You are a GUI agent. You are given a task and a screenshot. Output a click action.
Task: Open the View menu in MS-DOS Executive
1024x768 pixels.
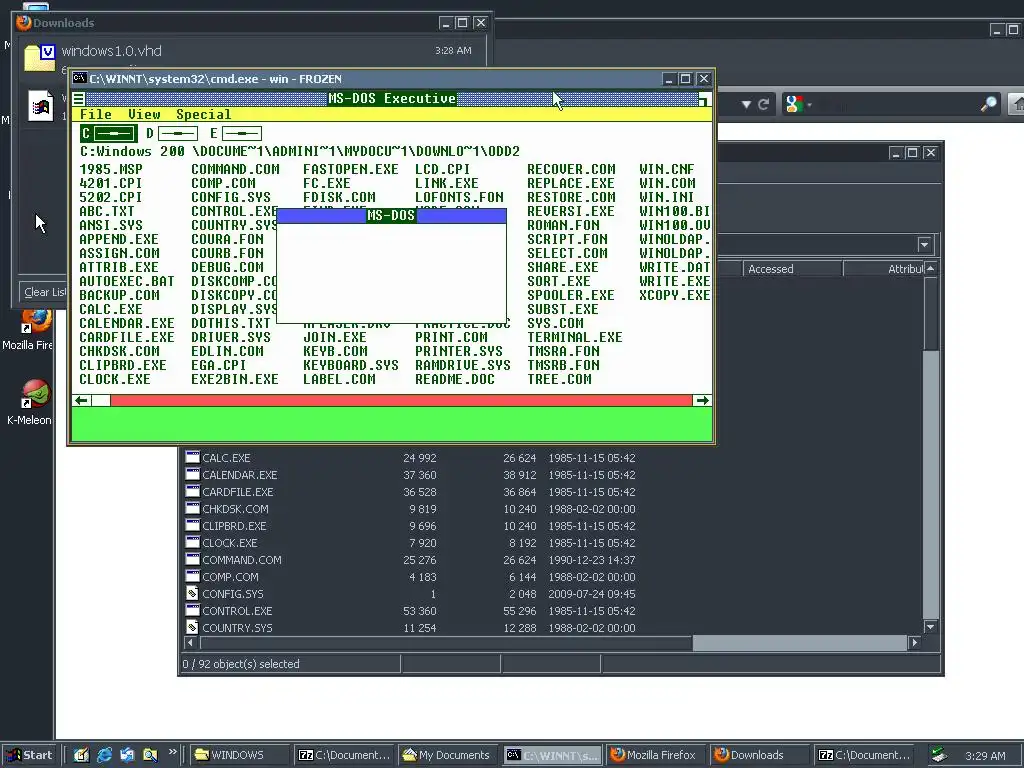pyautogui.click(x=144, y=114)
